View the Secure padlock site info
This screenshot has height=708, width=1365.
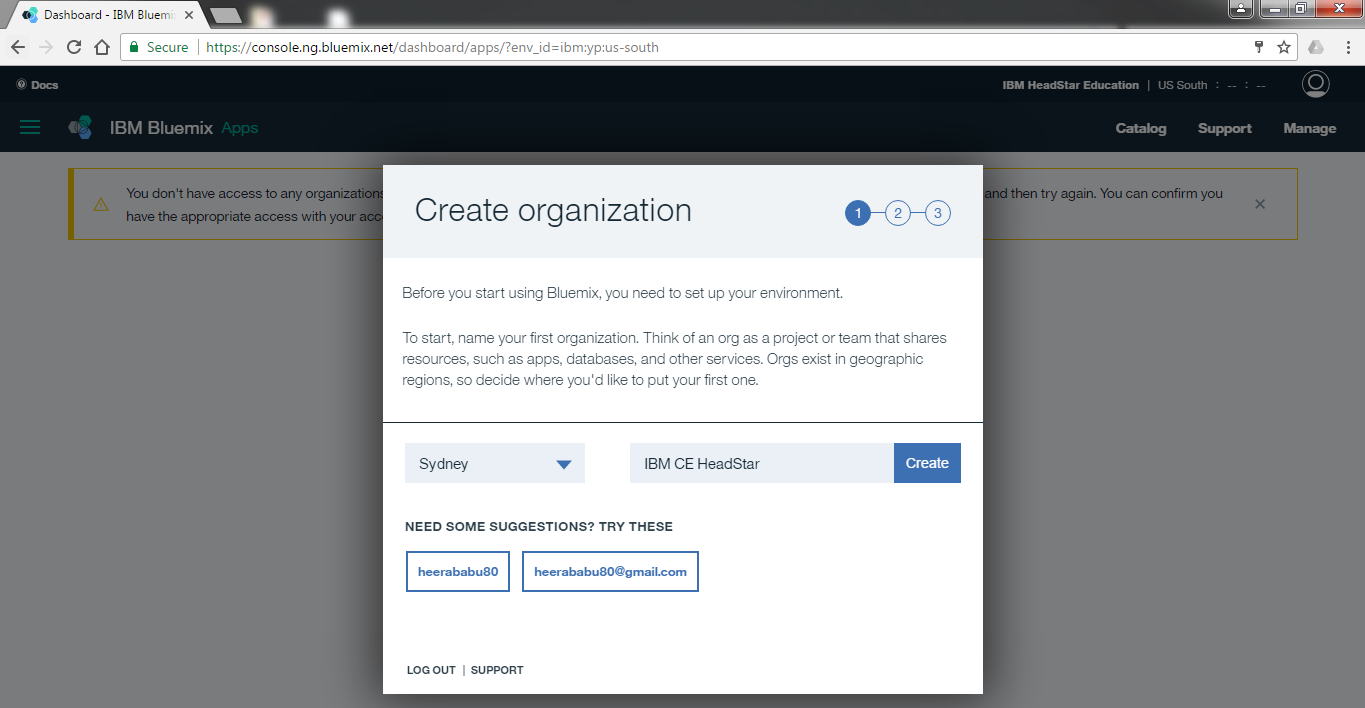[159, 47]
